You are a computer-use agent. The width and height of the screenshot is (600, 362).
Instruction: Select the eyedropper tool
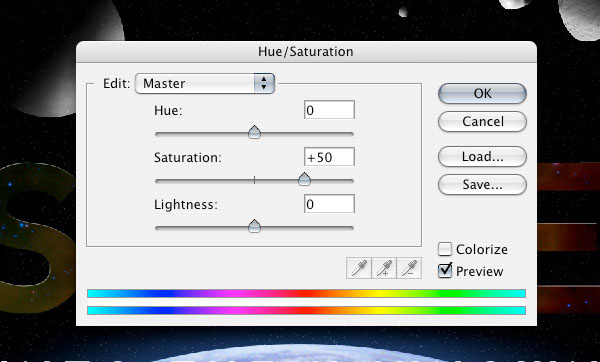[x=359, y=268]
